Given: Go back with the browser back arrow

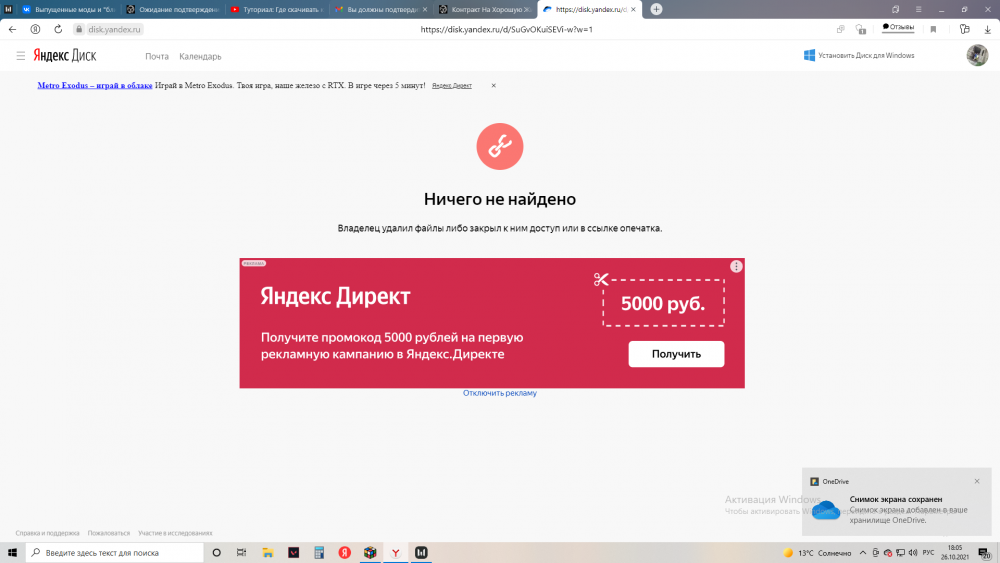Looking at the screenshot, I should [x=12, y=29].
